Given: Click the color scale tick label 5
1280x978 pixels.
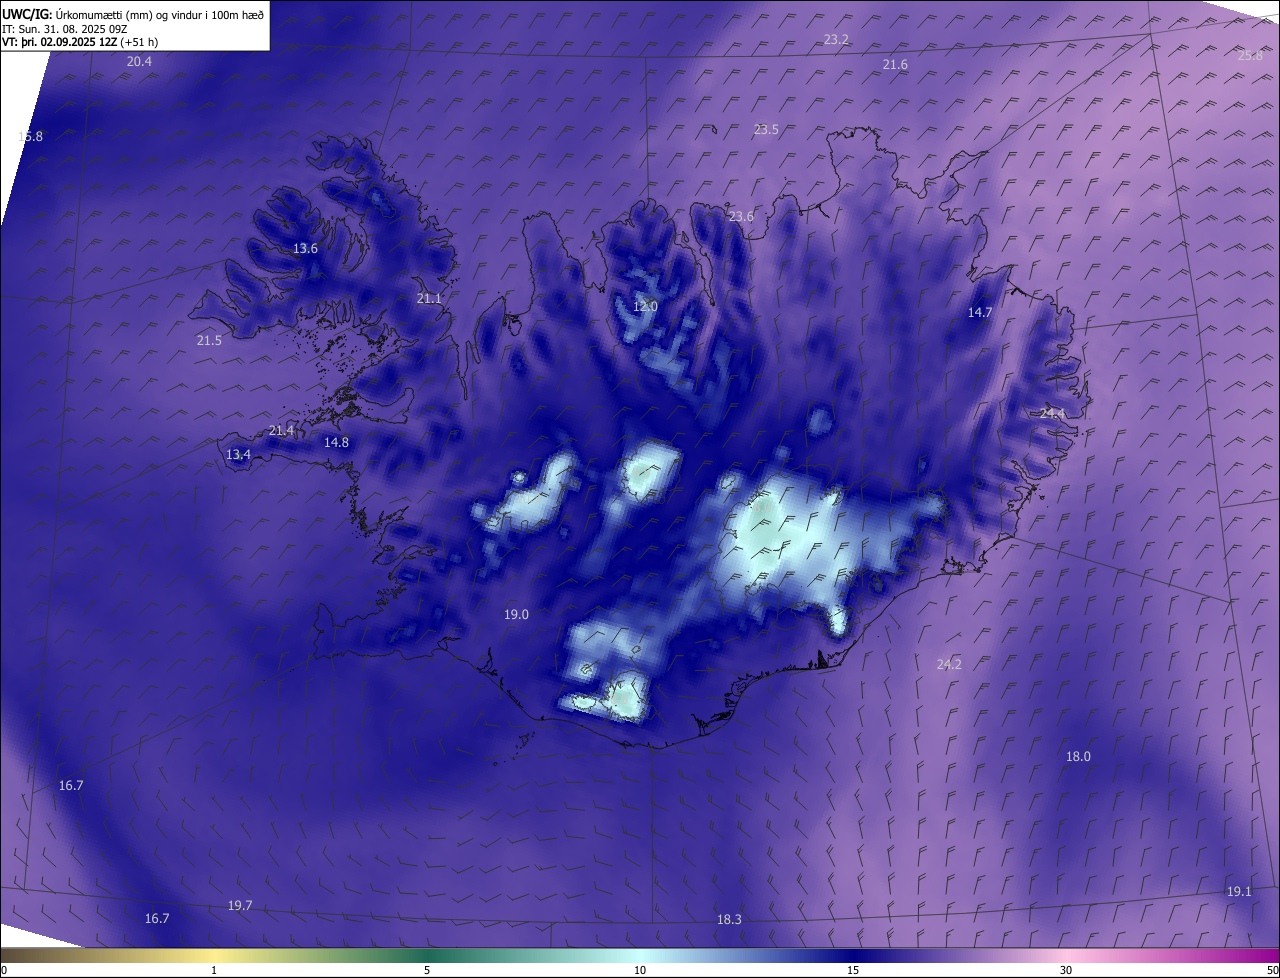Looking at the screenshot, I should pyautogui.click(x=427, y=971).
